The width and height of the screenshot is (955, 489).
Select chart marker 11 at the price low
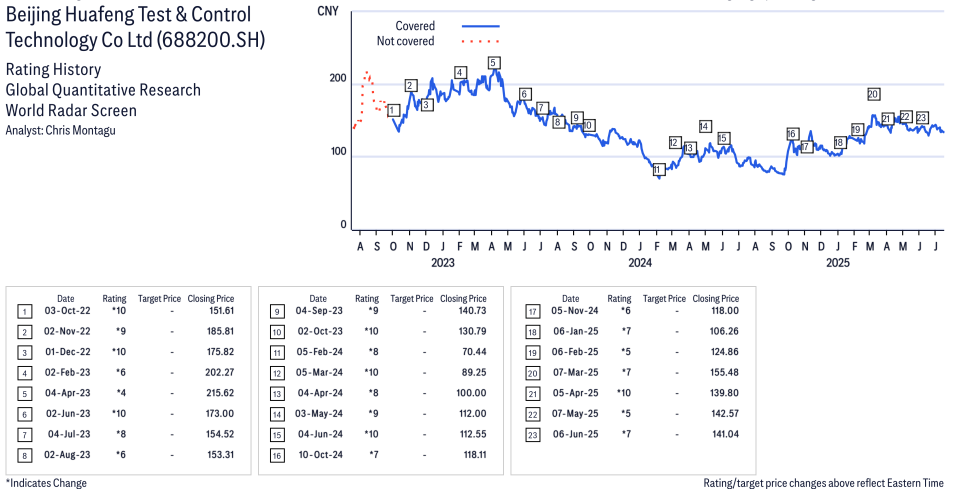tap(658, 170)
